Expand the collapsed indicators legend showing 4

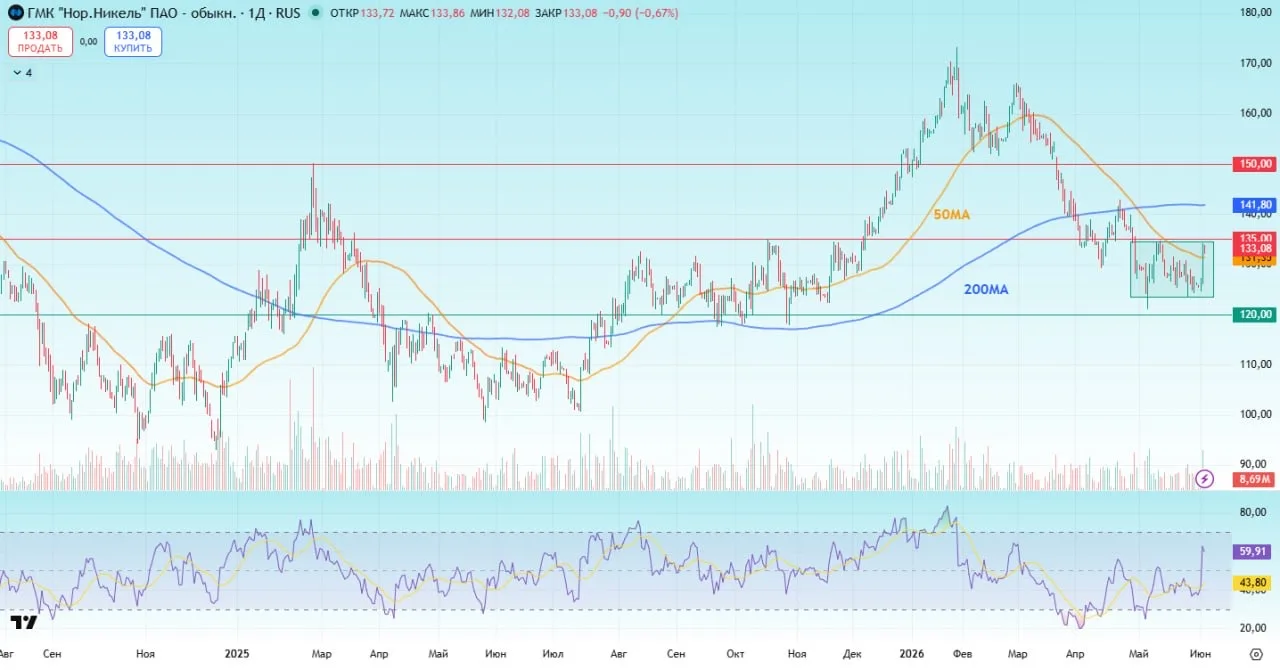point(23,73)
